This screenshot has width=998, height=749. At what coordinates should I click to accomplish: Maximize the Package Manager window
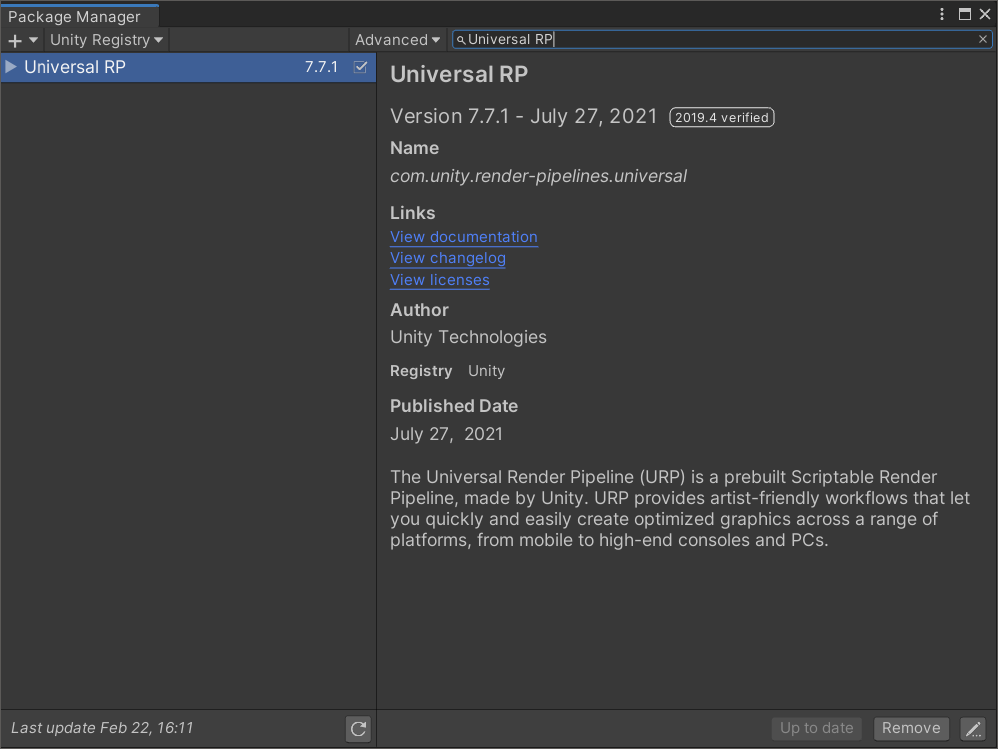click(964, 14)
